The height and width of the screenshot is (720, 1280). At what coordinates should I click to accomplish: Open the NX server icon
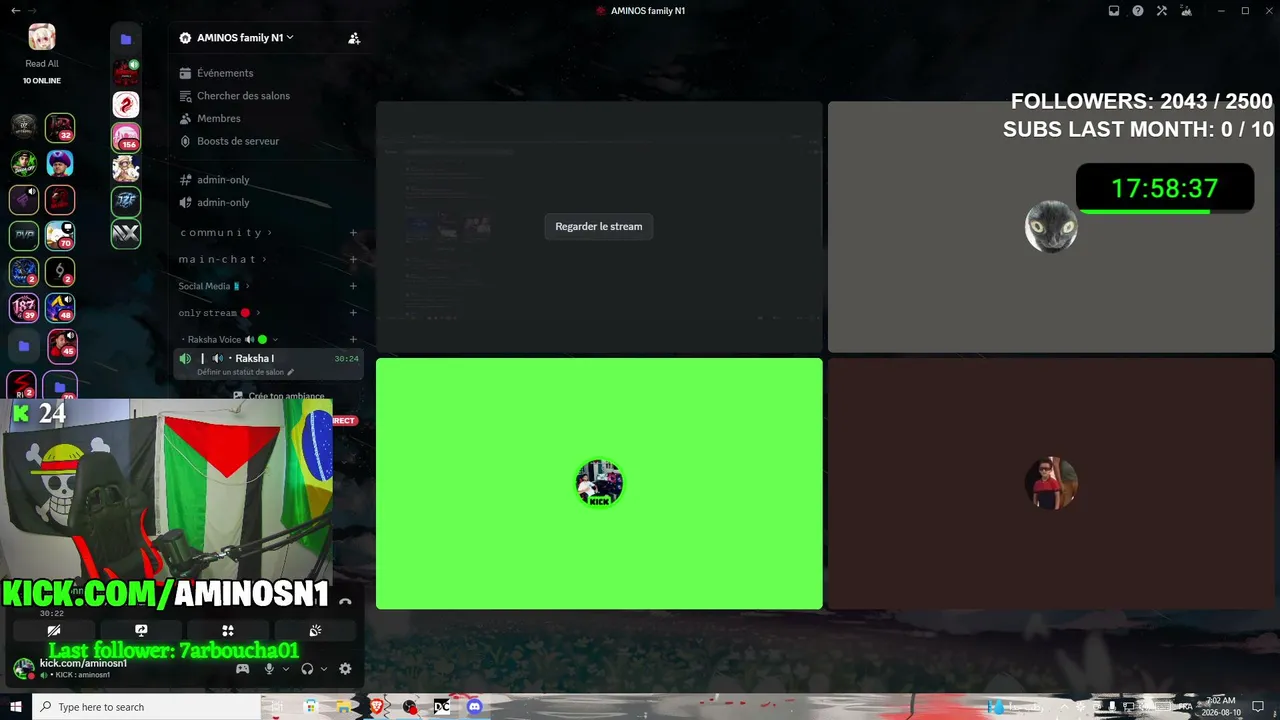[126, 233]
